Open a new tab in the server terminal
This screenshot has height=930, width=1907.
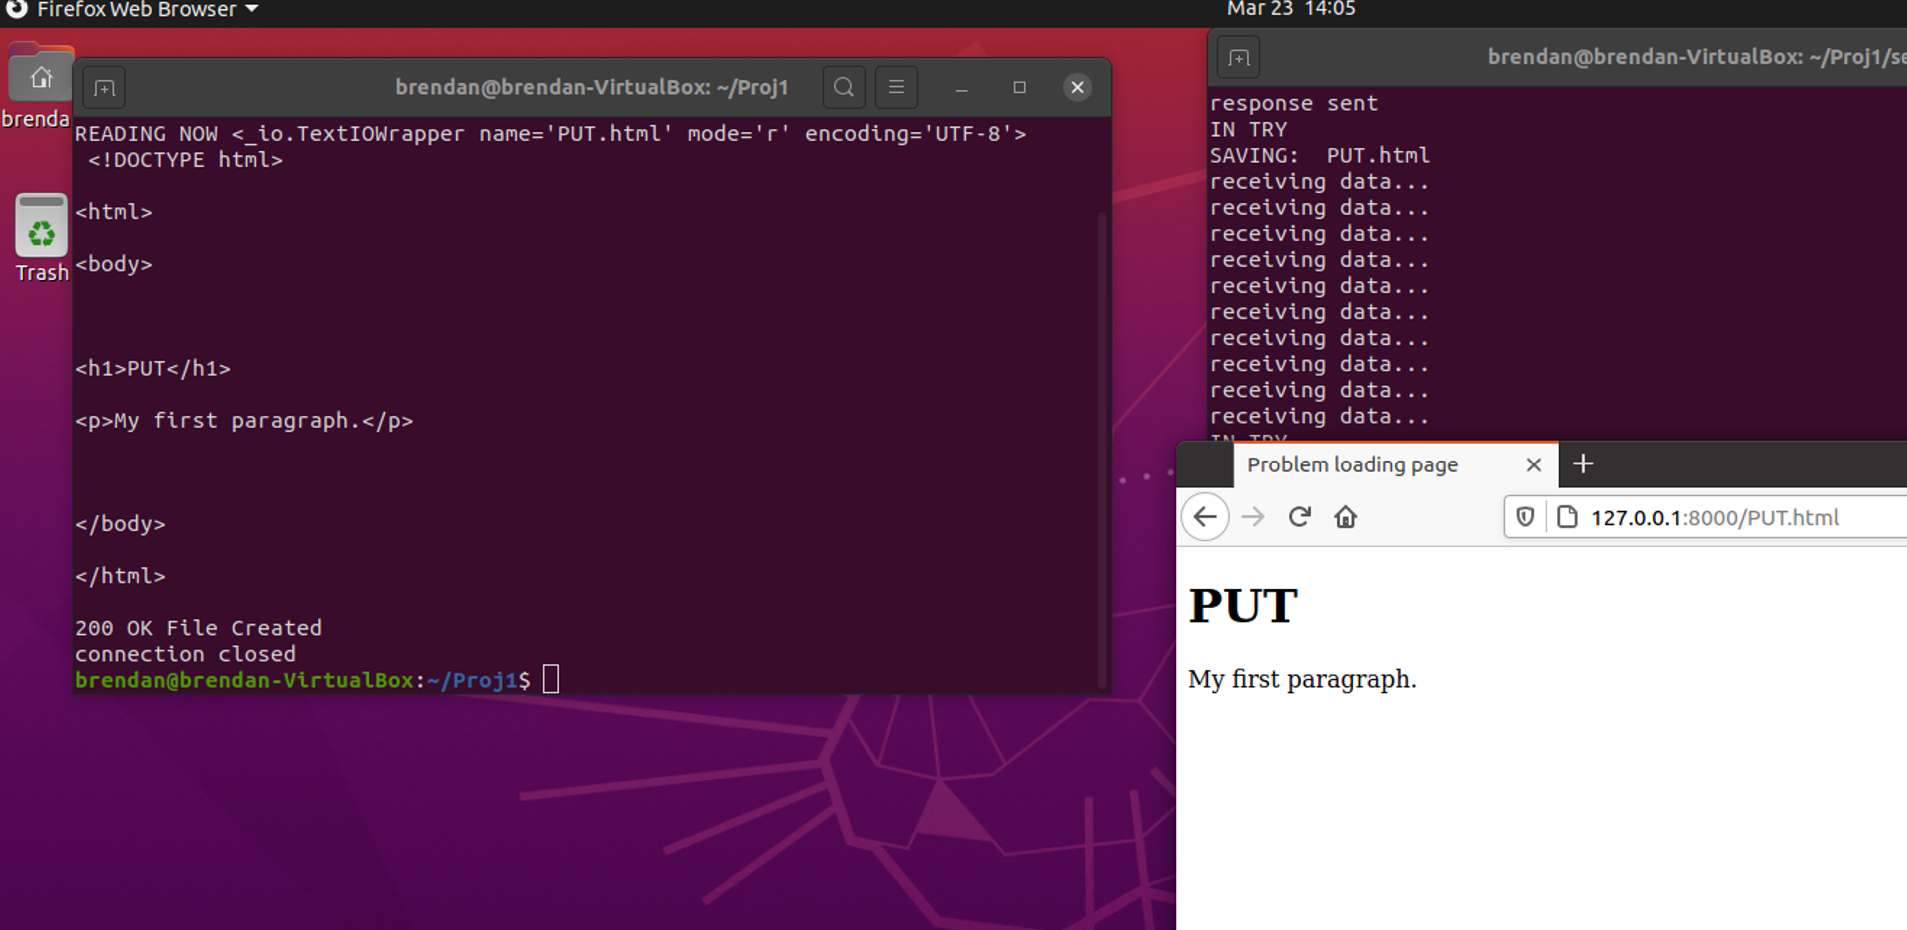[x=1238, y=57]
